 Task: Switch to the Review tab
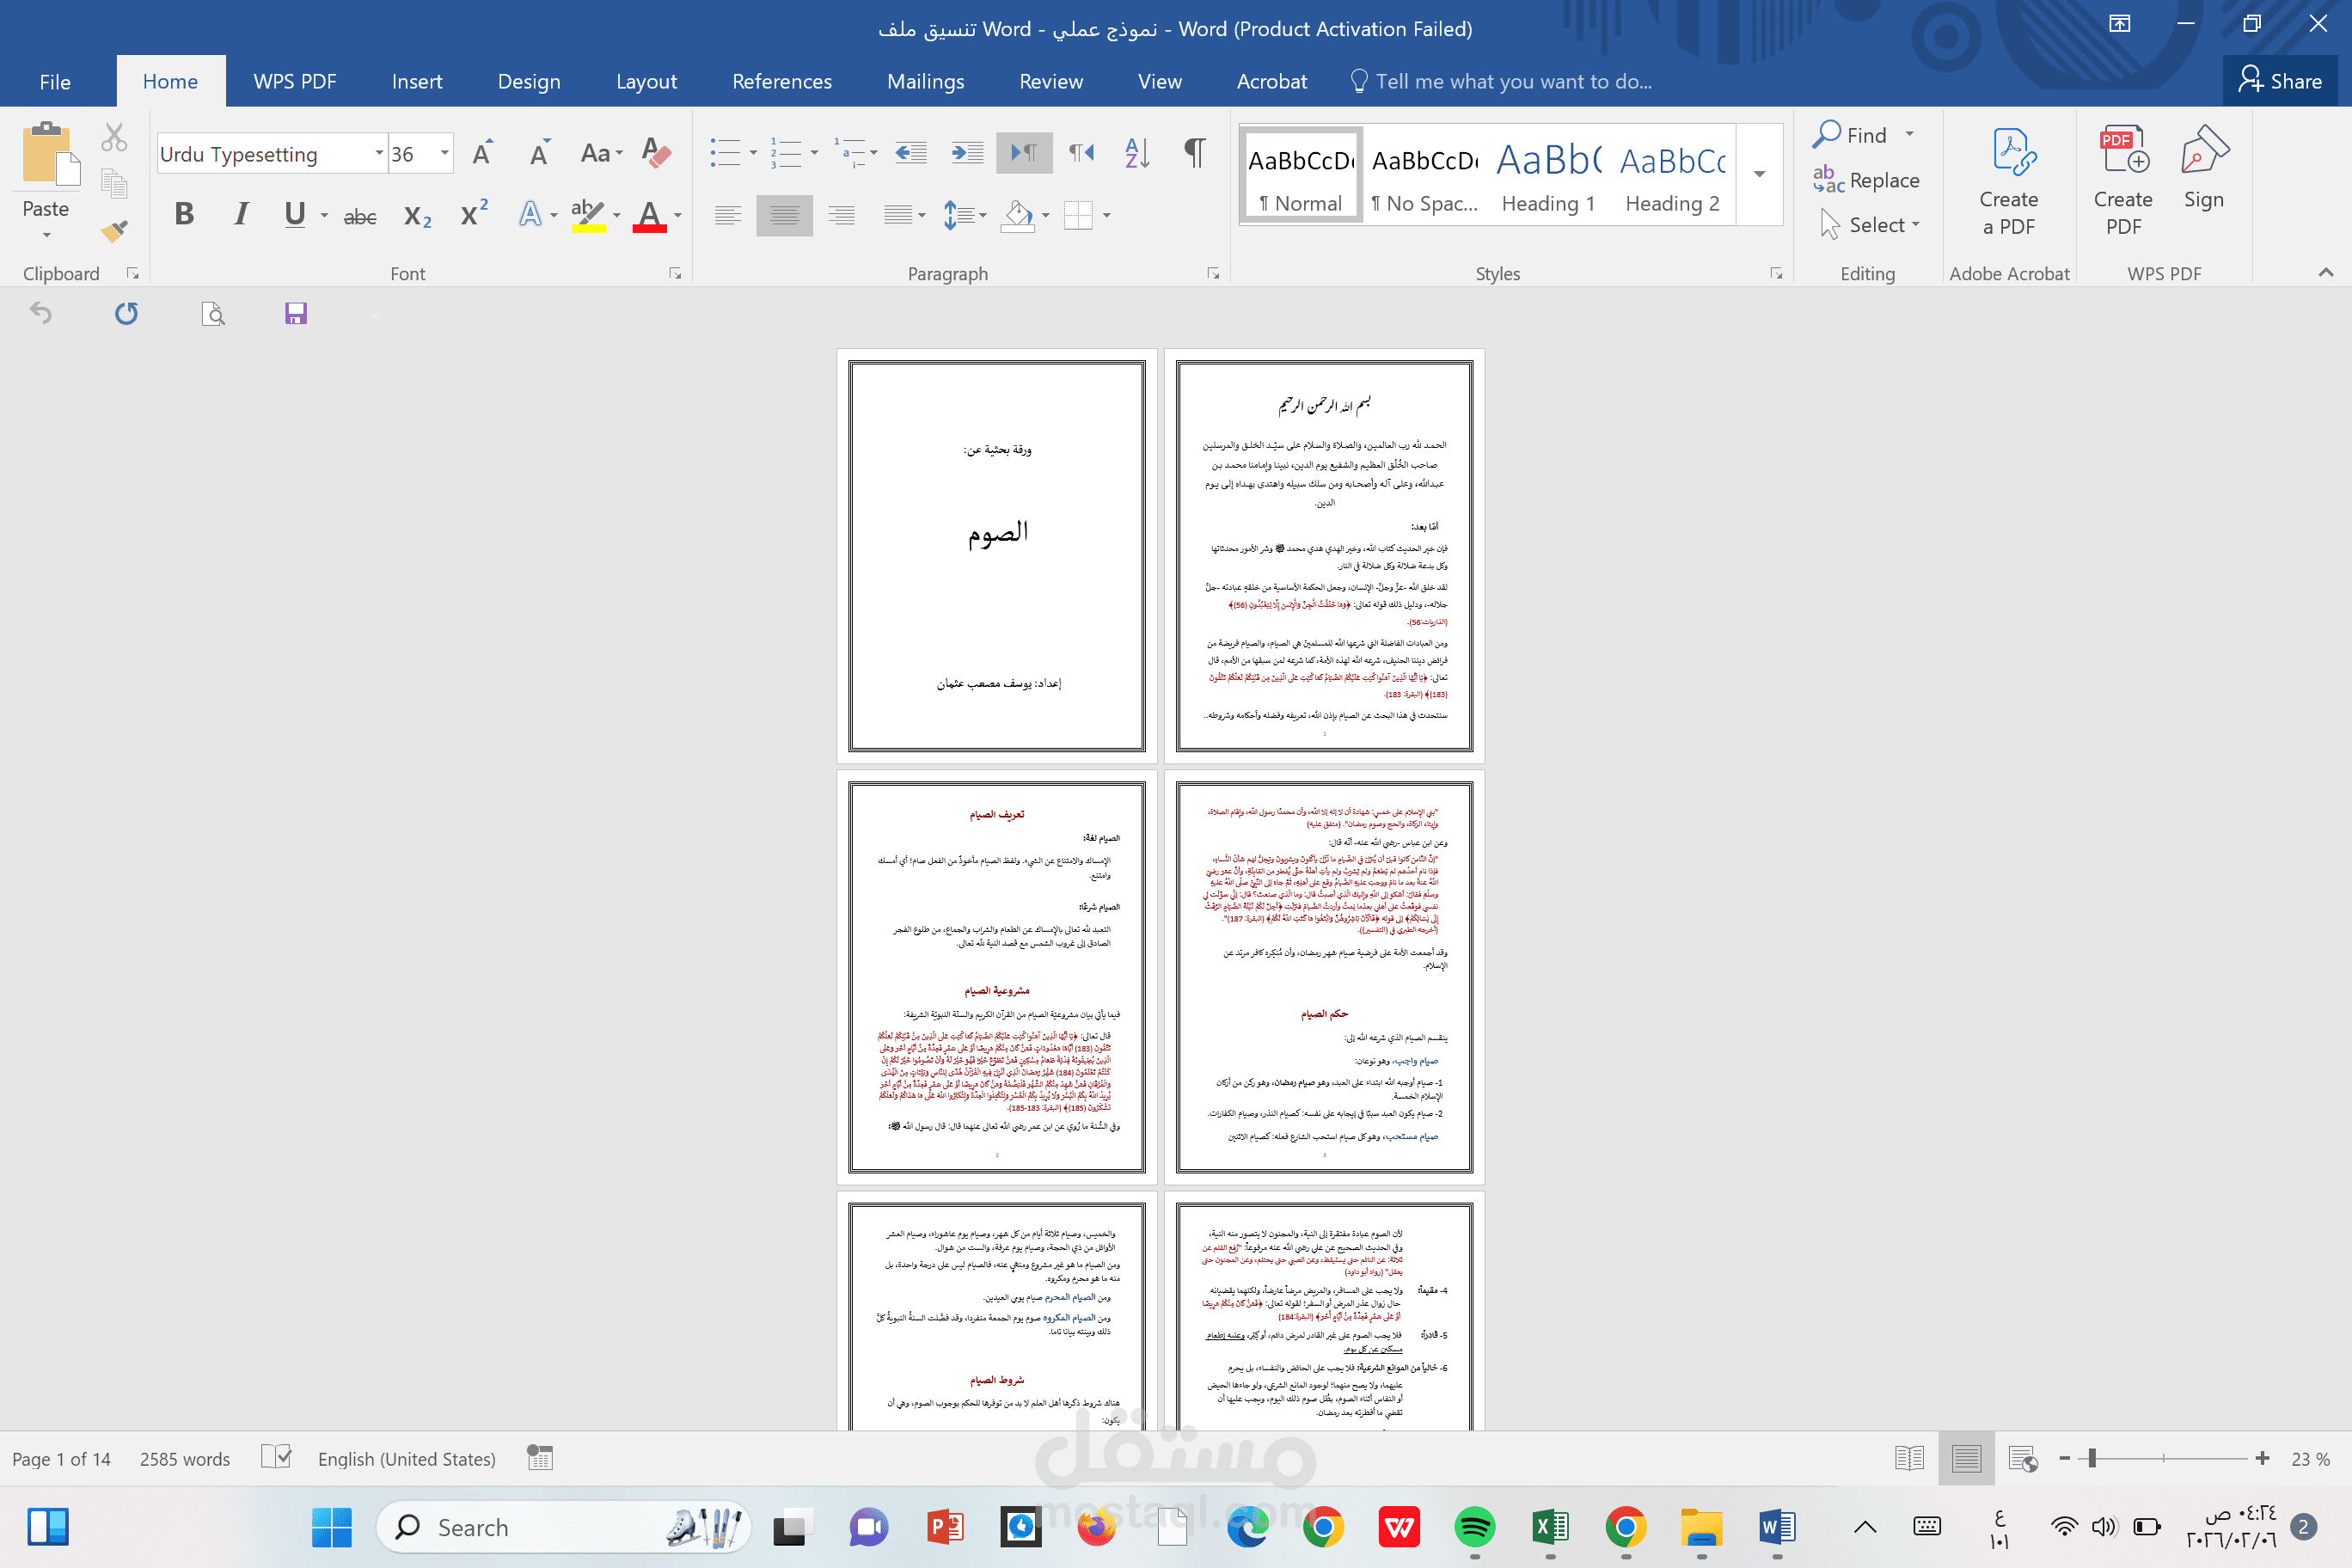(x=1051, y=82)
